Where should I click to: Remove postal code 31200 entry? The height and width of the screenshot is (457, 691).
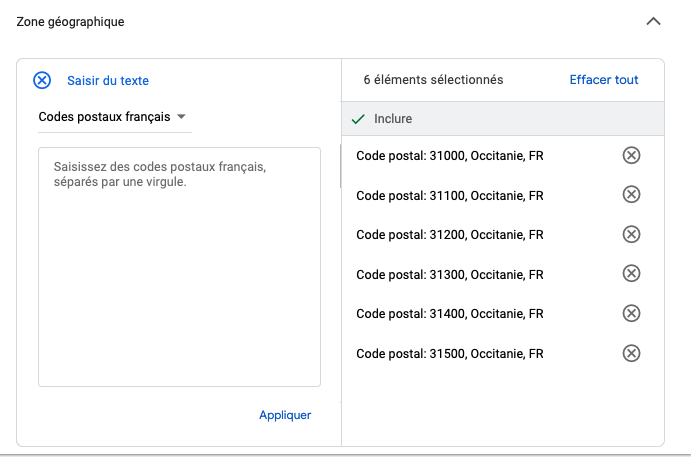pos(631,234)
